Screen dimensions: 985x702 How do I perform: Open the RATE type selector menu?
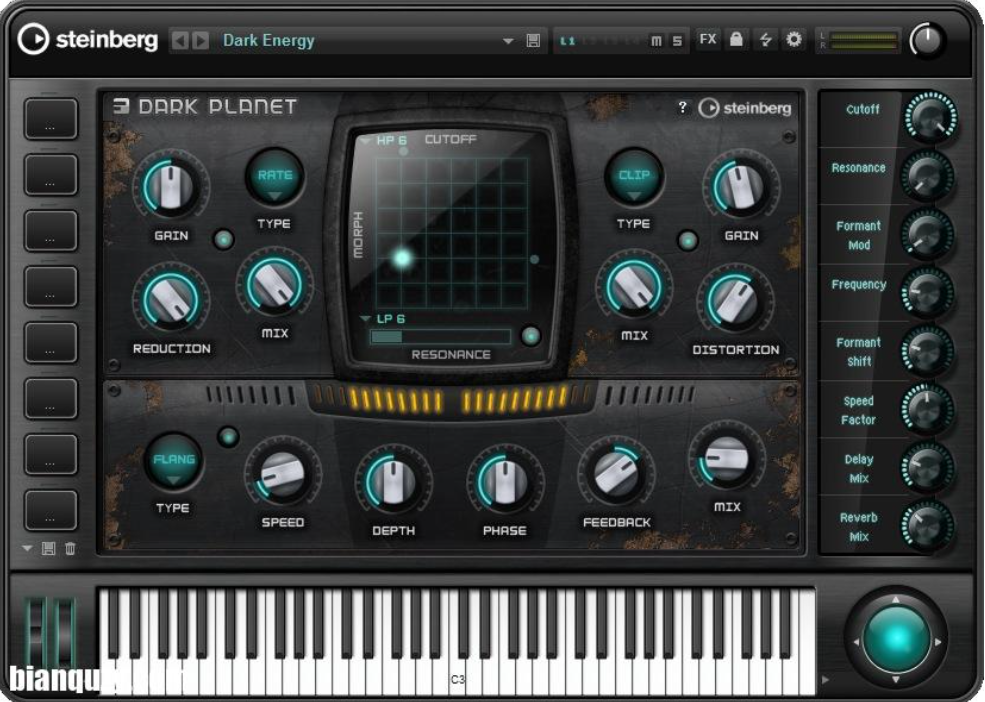tap(275, 179)
